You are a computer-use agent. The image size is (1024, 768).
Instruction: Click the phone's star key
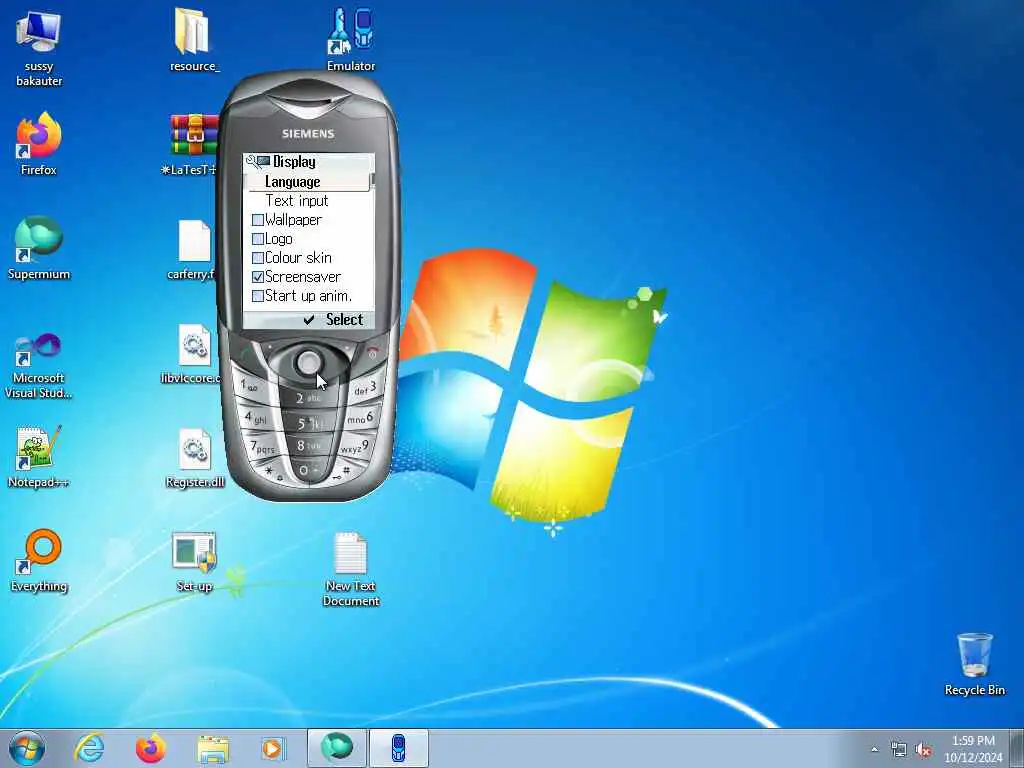click(271, 472)
